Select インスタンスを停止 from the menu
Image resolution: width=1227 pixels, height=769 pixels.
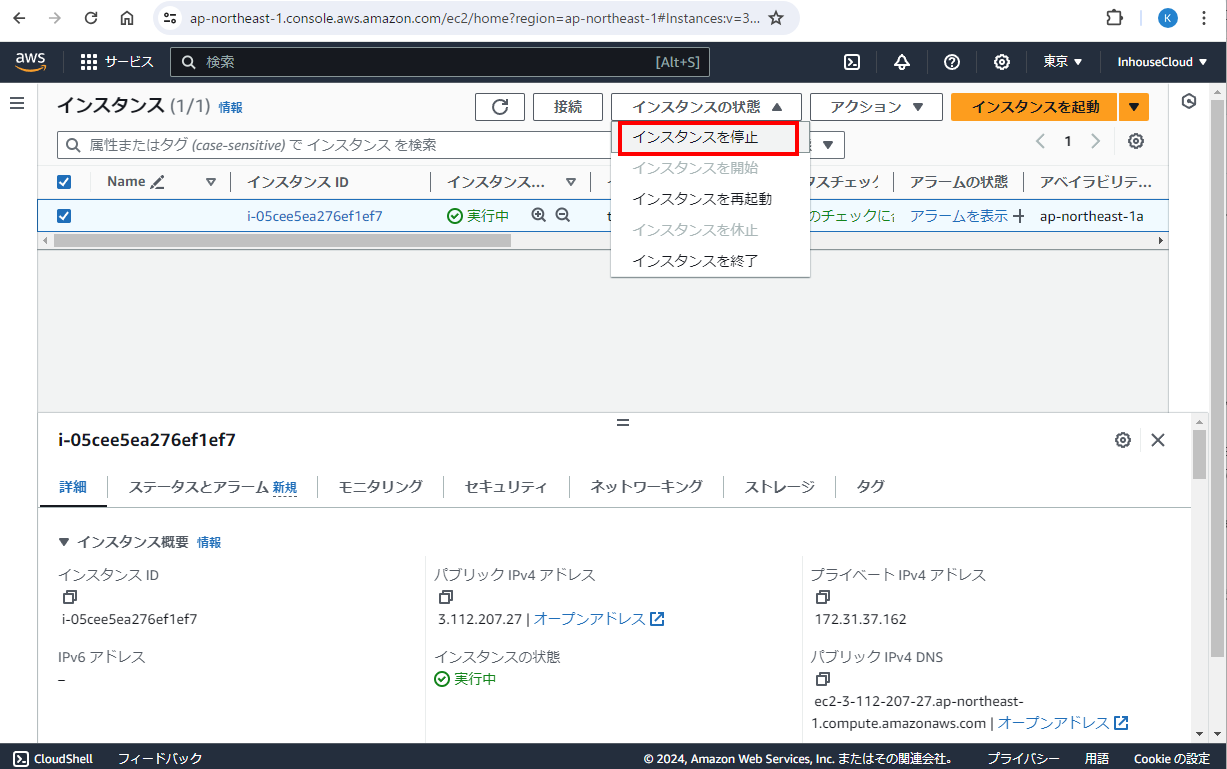(x=708, y=137)
